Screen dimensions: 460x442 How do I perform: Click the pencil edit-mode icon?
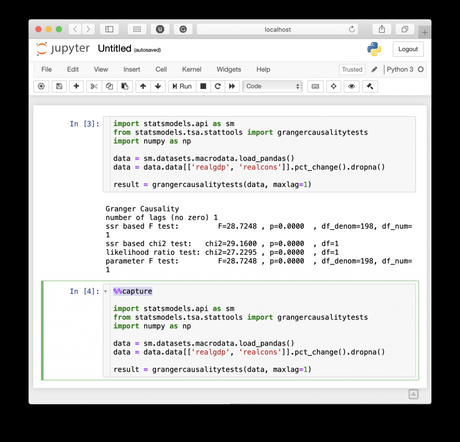[x=374, y=69]
